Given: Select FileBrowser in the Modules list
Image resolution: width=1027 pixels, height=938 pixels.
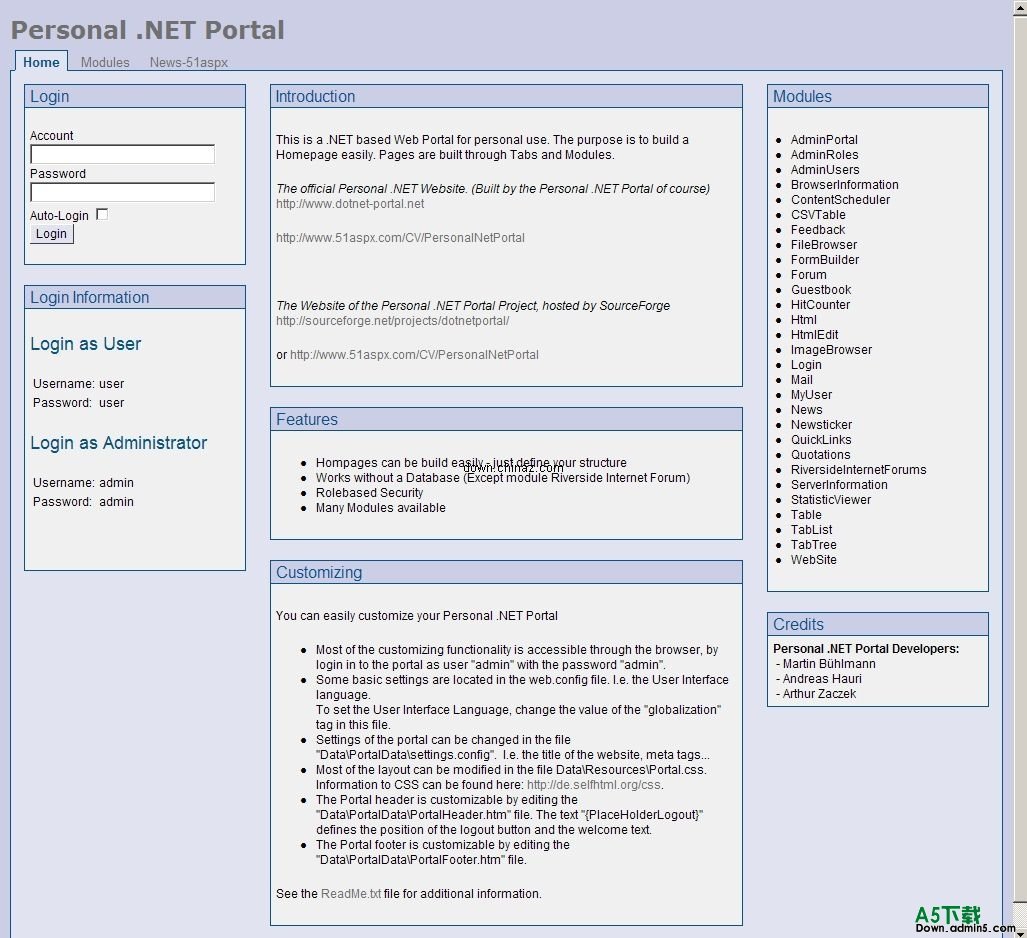Looking at the screenshot, I should (x=823, y=245).
